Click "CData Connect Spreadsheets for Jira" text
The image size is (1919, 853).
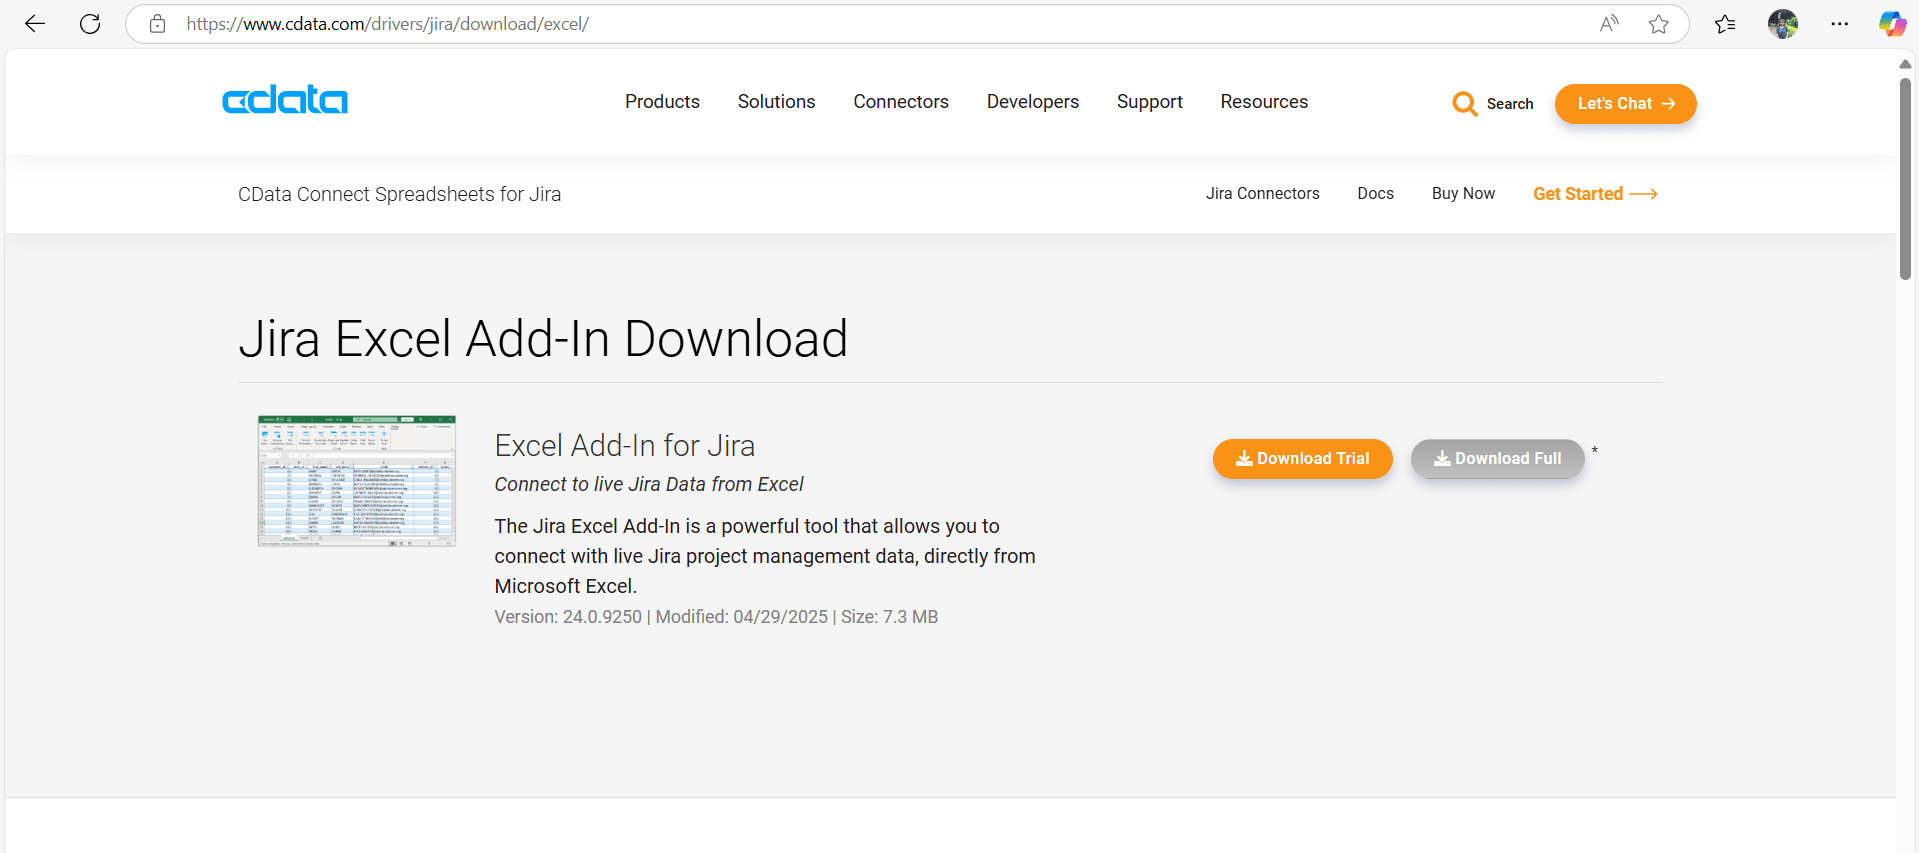click(x=400, y=194)
